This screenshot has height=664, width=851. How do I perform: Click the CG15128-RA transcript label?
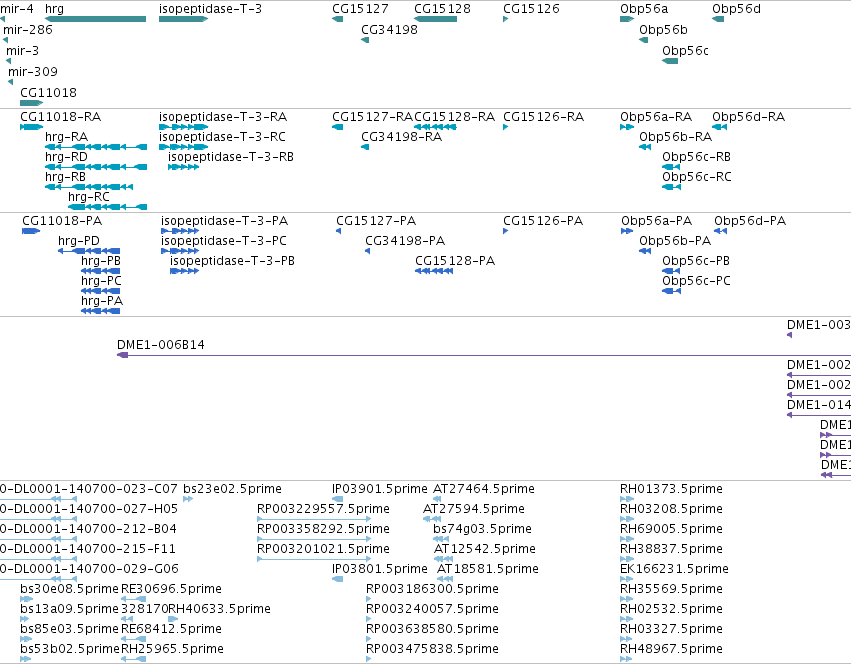click(x=455, y=117)
